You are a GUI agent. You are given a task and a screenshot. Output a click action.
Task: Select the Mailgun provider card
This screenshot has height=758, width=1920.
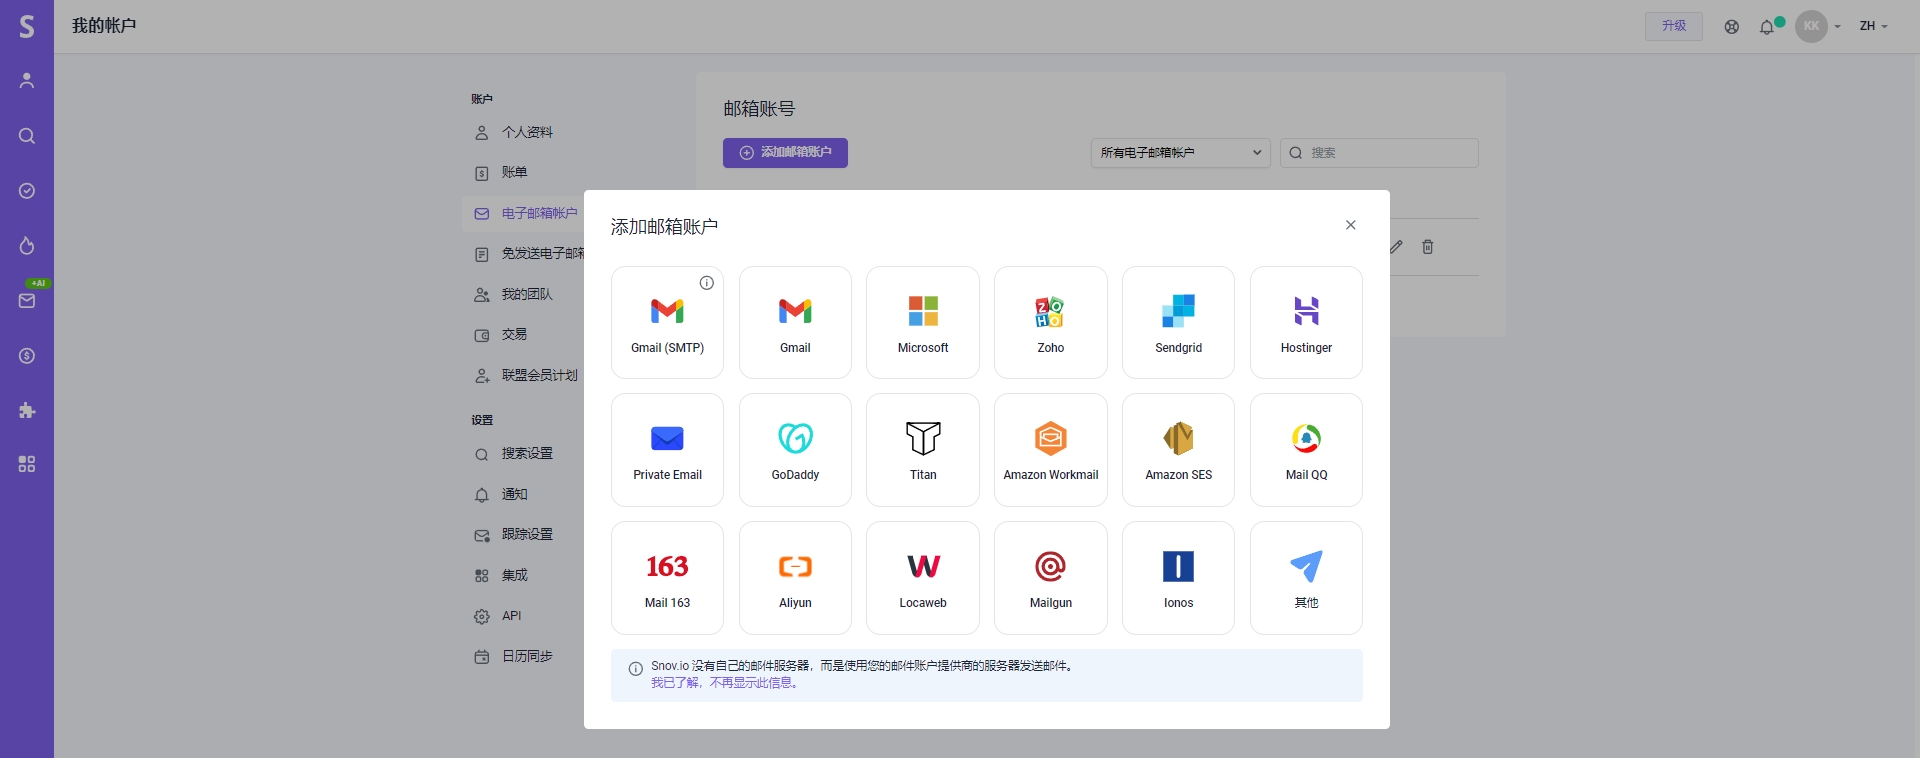click(x=1051, y=578)
